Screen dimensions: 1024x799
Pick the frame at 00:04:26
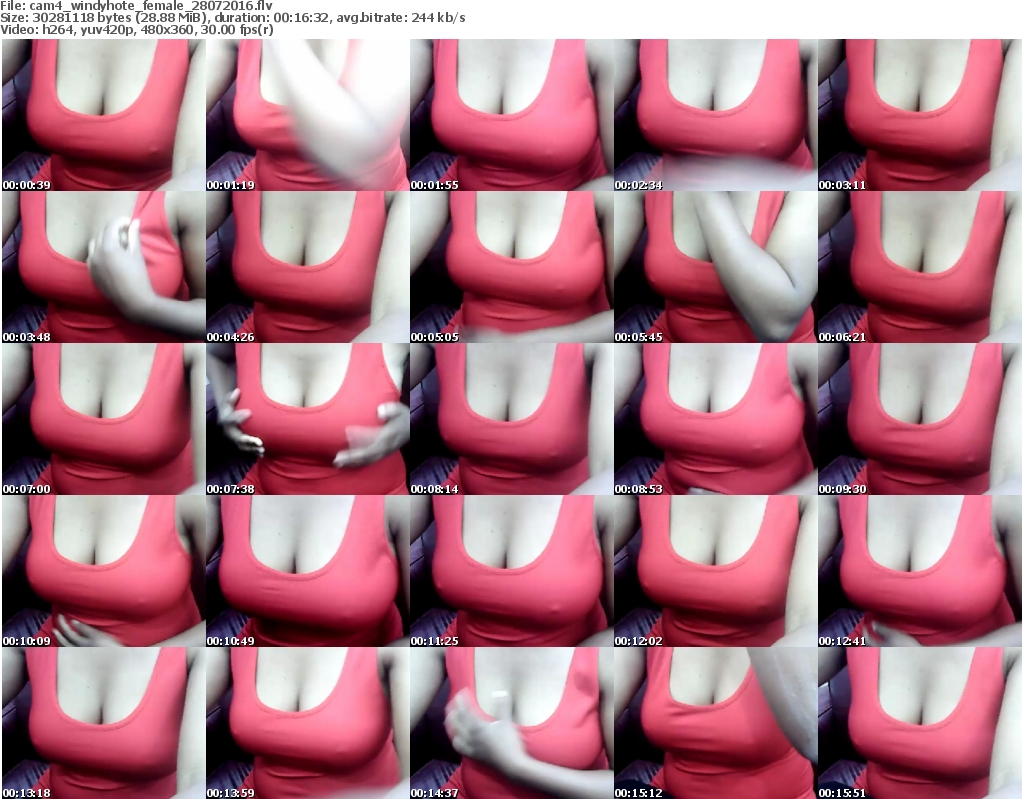(x=308, y=267)
